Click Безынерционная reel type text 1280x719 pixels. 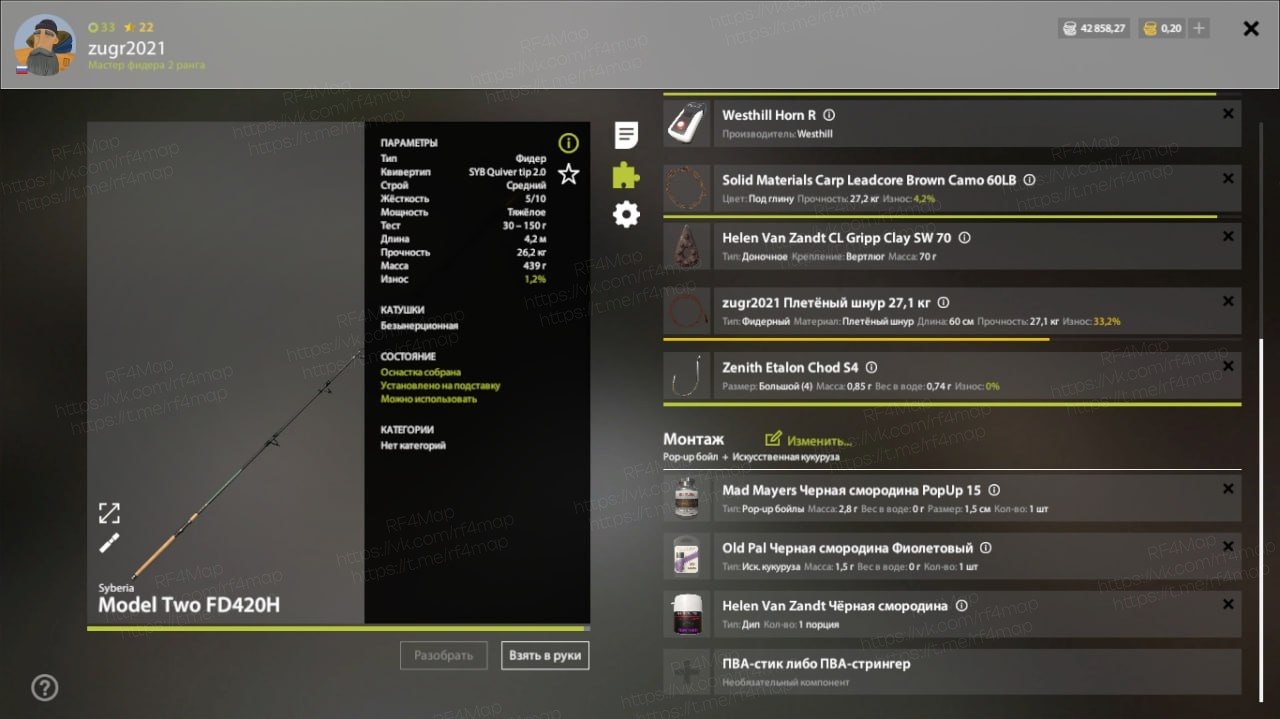pyautogui.click(x=420, y=326)
